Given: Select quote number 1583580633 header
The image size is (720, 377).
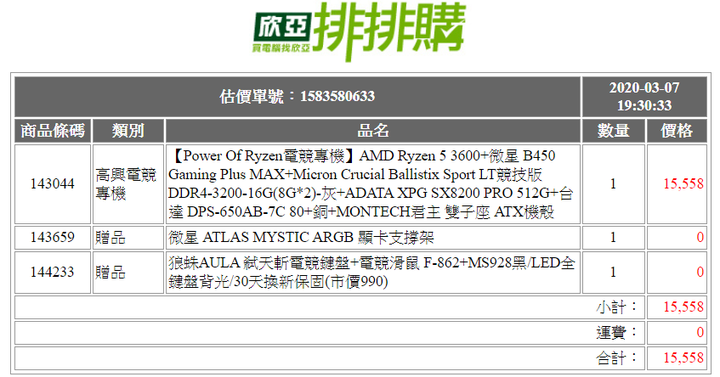Looking at the screenshot, I should [298, 96].
